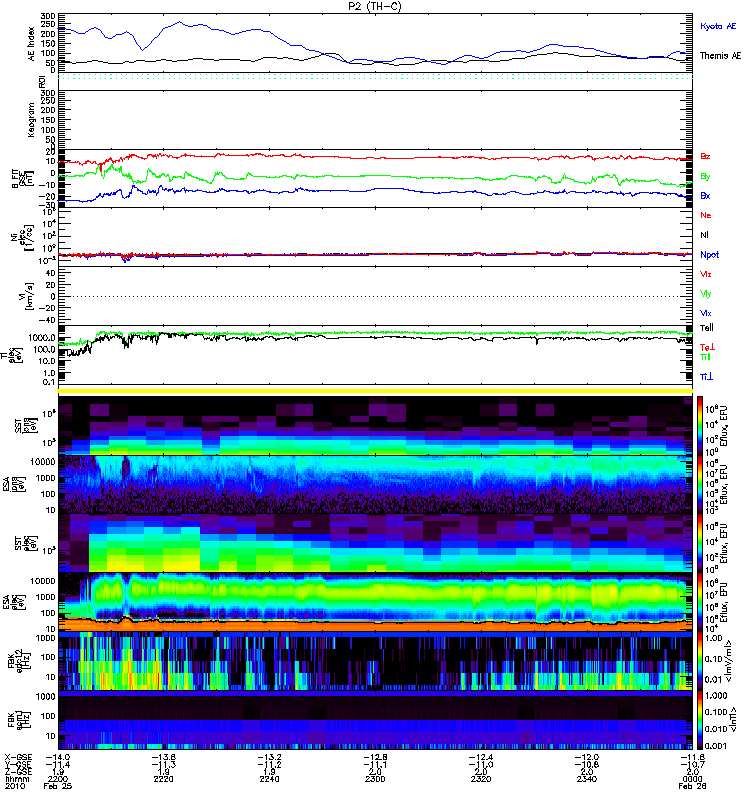Screen dimensions: 750x800
Task: Click the black Tell temperature legend label
Action: (707, 328)
